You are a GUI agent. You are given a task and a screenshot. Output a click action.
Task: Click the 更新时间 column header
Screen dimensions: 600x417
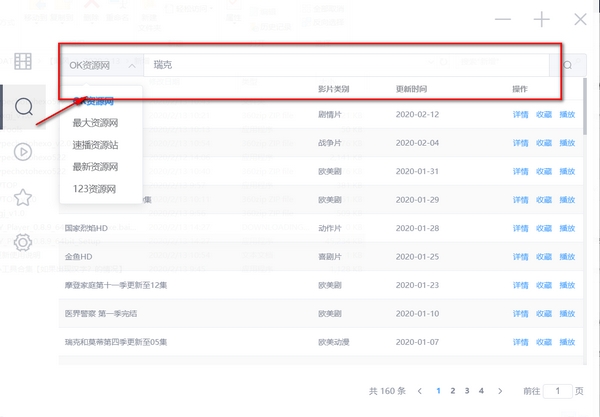coord(411,89)
